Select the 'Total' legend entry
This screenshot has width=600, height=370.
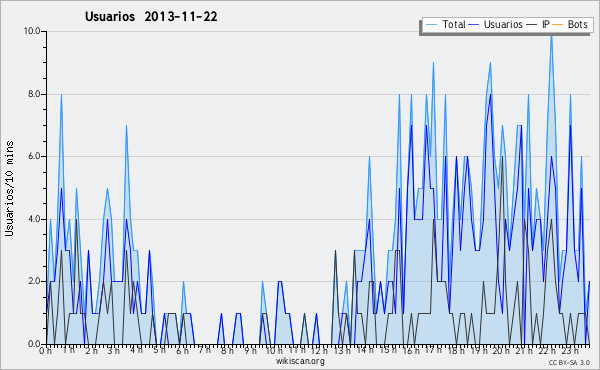coord(445,24)
